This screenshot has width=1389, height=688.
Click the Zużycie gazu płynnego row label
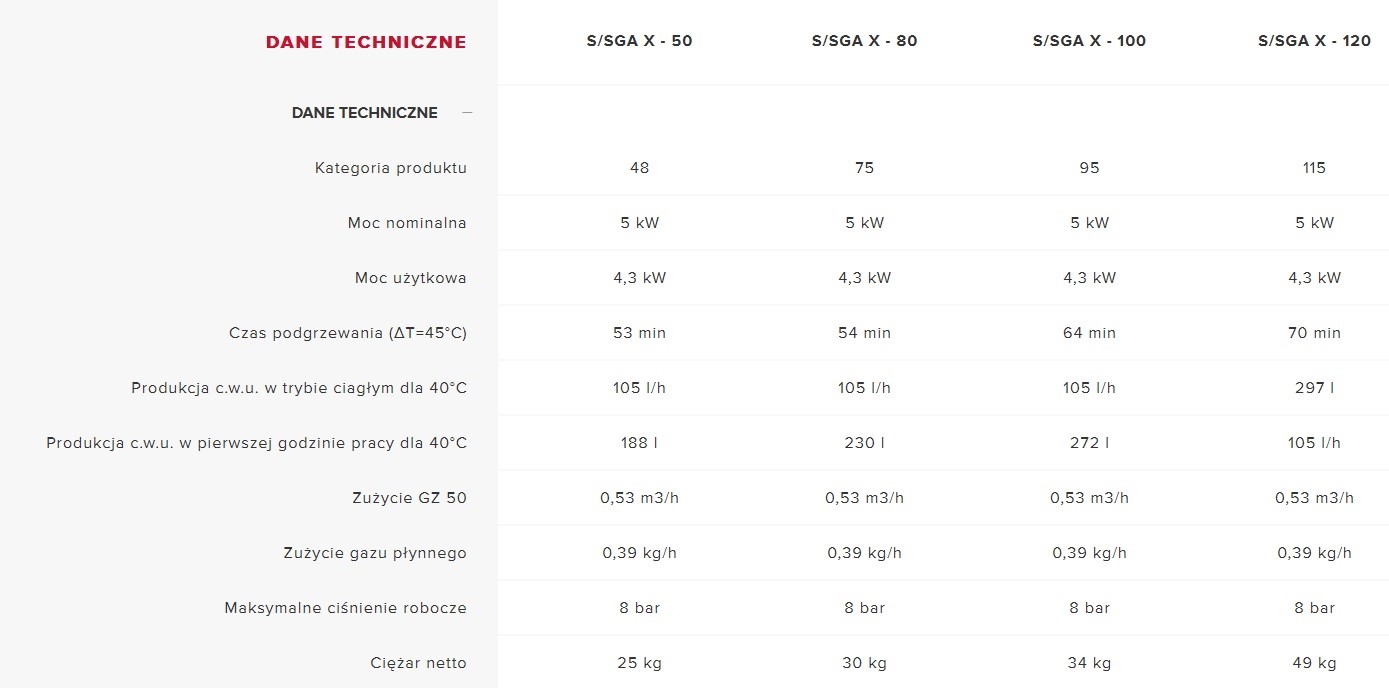[375, 553]
